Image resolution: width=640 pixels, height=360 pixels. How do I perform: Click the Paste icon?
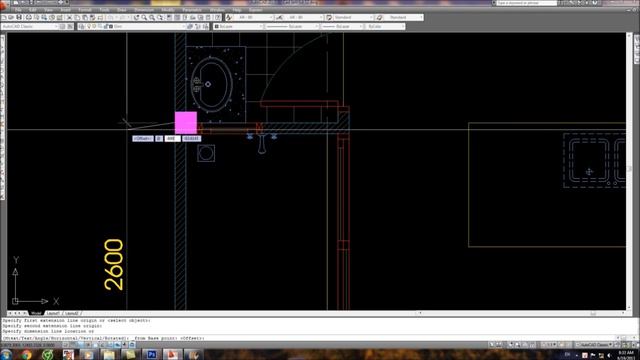click(84, 18)
